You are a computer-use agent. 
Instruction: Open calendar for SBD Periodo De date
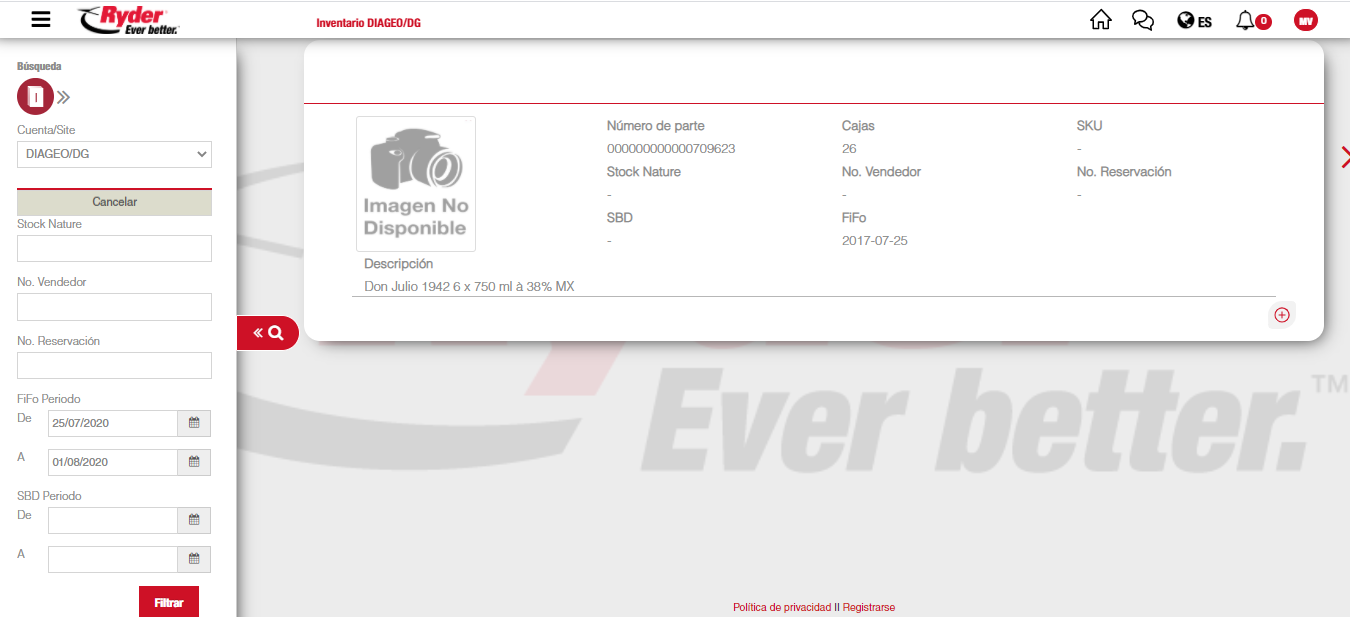pos(194,520)
